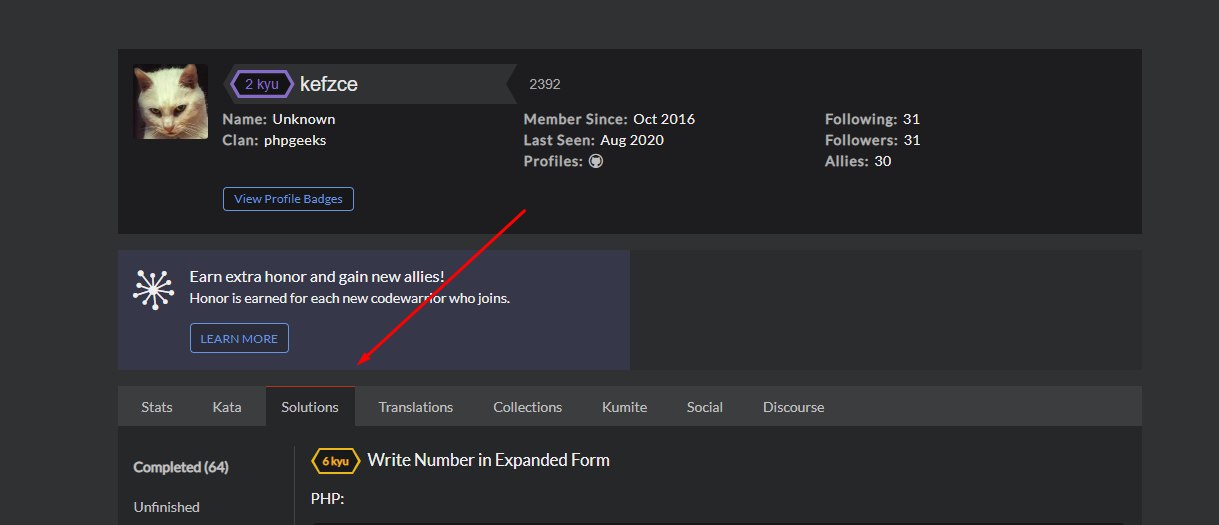The image size is (1219, 525).
Task: Open the GitHub profile icon
Action: tap(596, 161)
